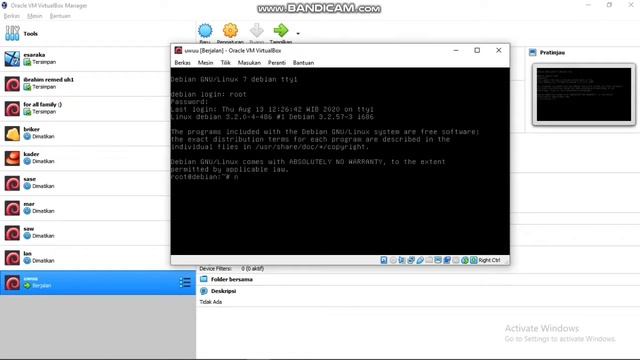Click the VirtualBox Manager title bar icon
This screenshot has width=640, height=360.
click(x=4, y=5)
